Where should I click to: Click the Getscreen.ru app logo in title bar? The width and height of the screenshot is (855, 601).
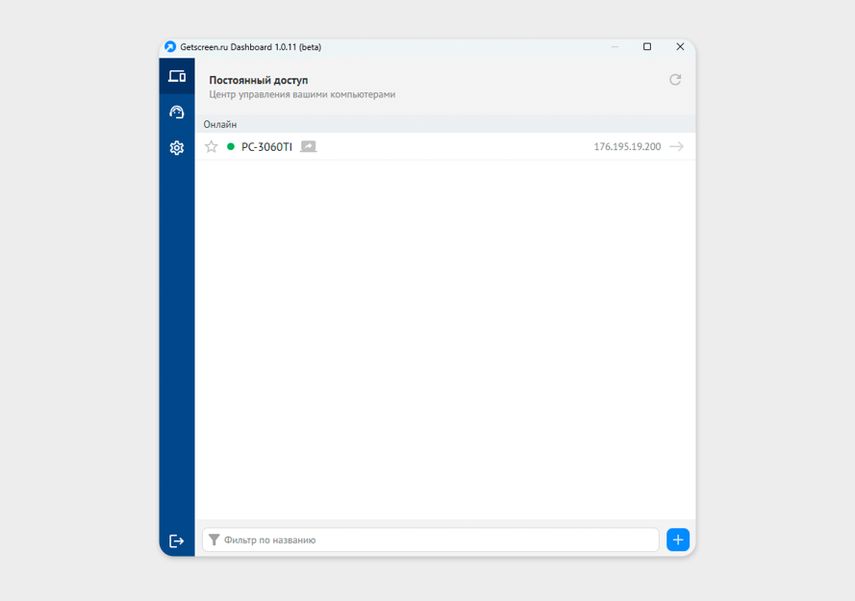coord(170,47)
